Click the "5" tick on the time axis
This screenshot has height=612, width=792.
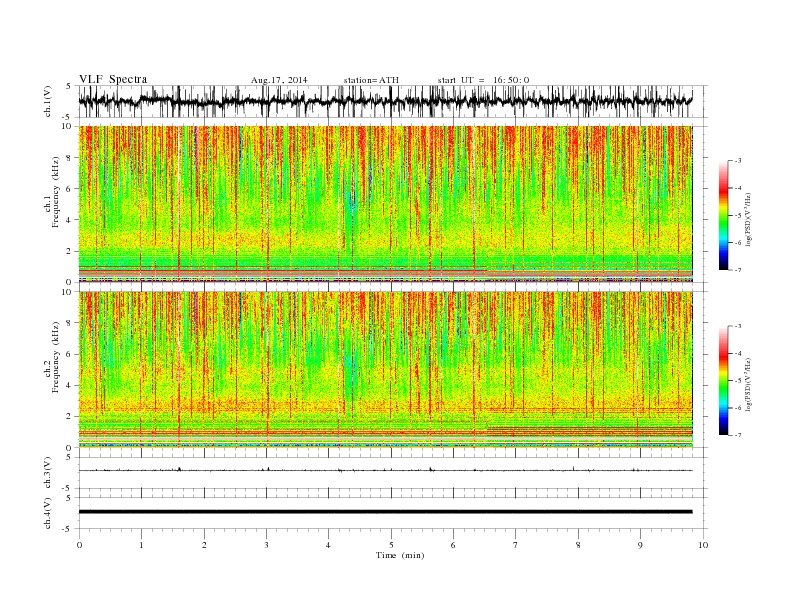click(391, 545)
